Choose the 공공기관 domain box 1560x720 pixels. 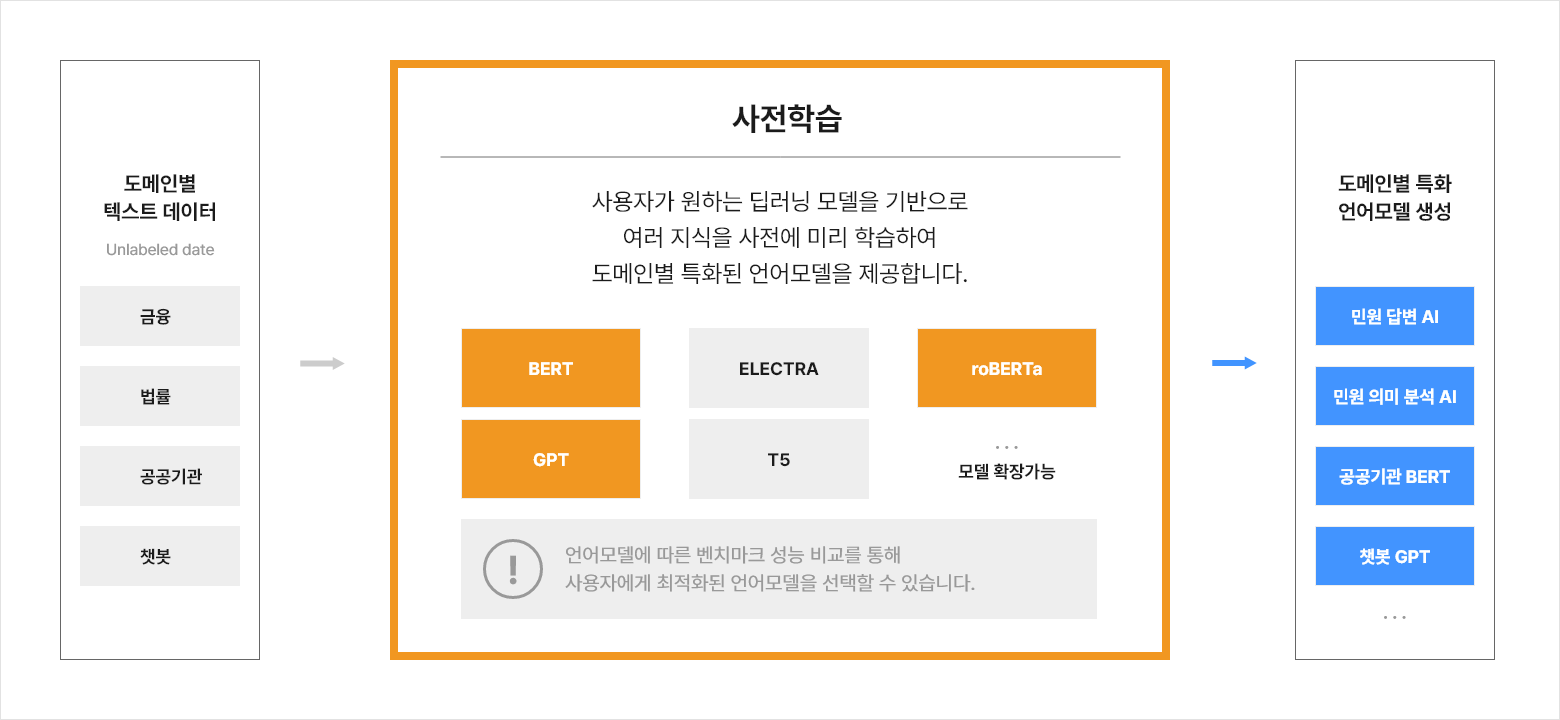pos(160,476)
